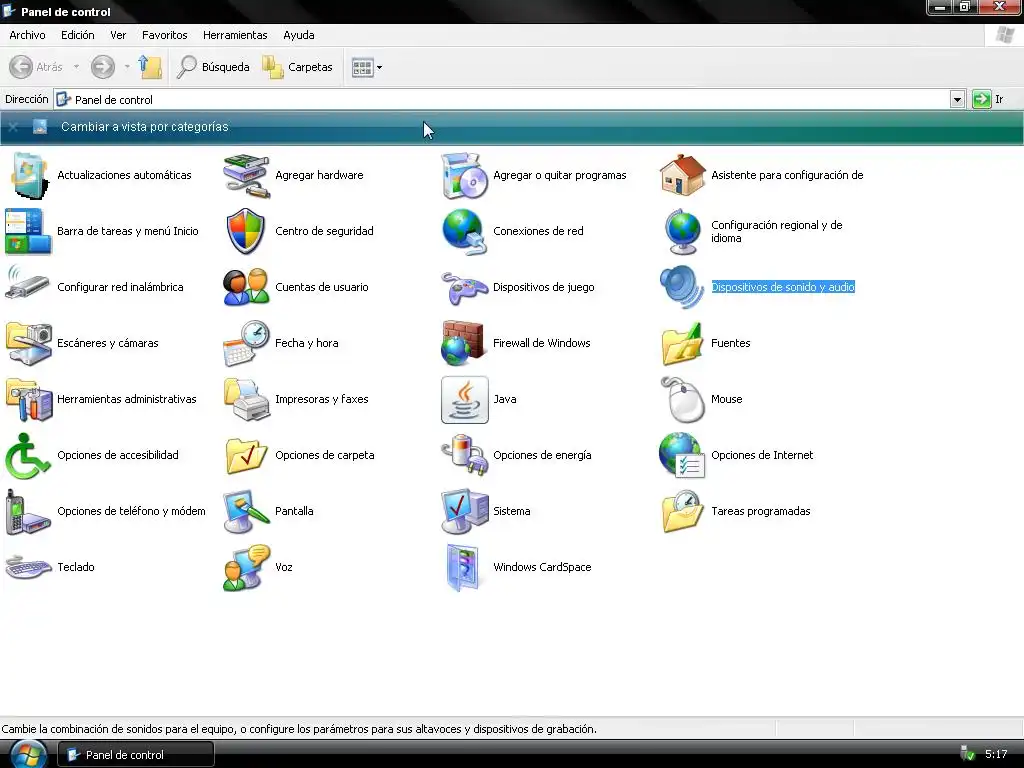Open the Sistema computer icon

point(464,511)
